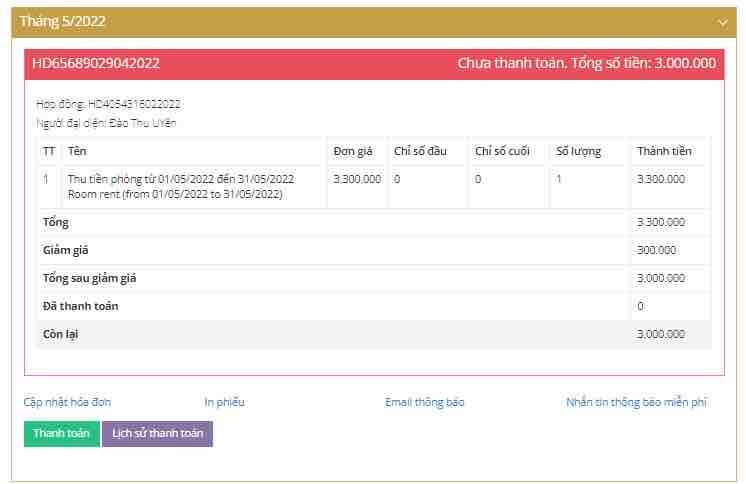The width and height of the screenshot is (746, 484).
Task: Click the Đơn giá column header
Action: [x=353, y=151]
